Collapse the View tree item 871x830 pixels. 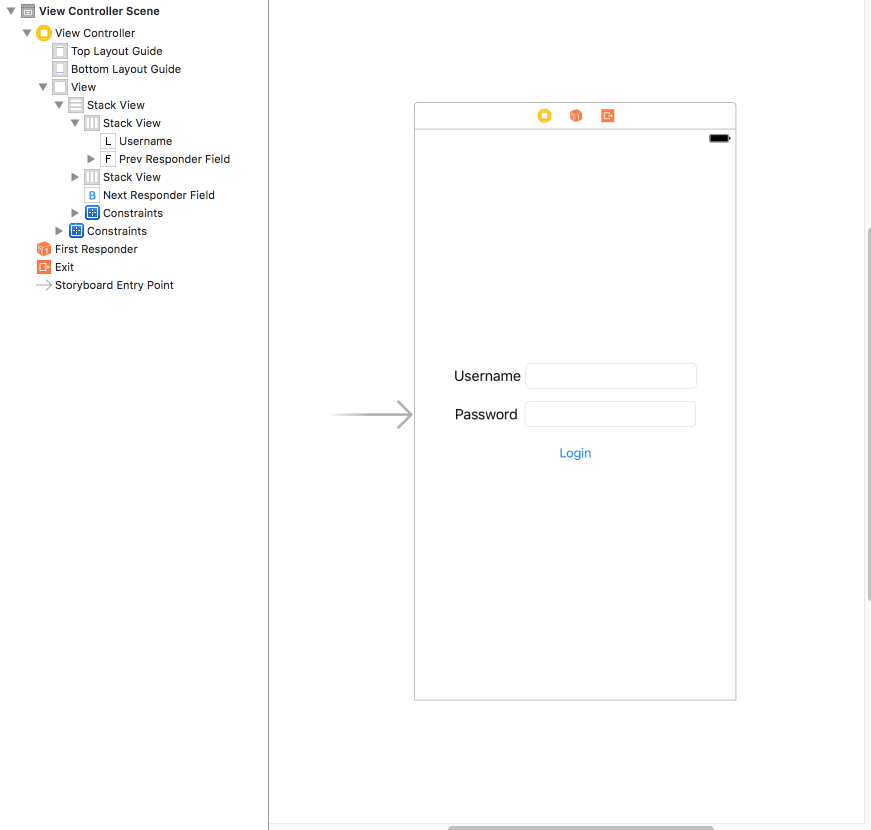43,86
